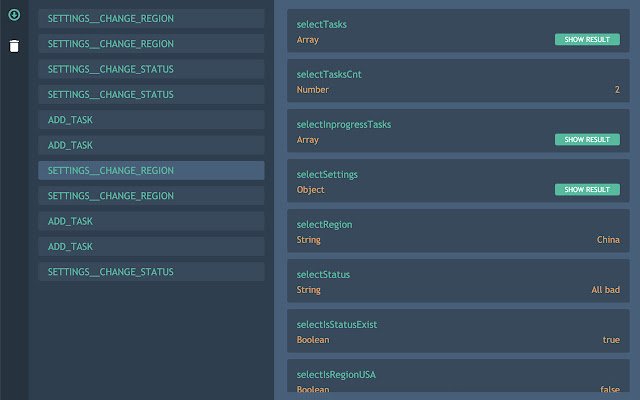
Task: Show result for selectInprogressTasks
Action: pos(587,140)
